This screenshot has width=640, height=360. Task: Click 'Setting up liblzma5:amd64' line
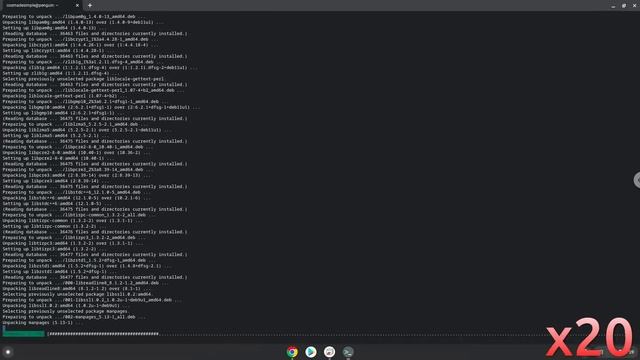[x=56, y=136]
